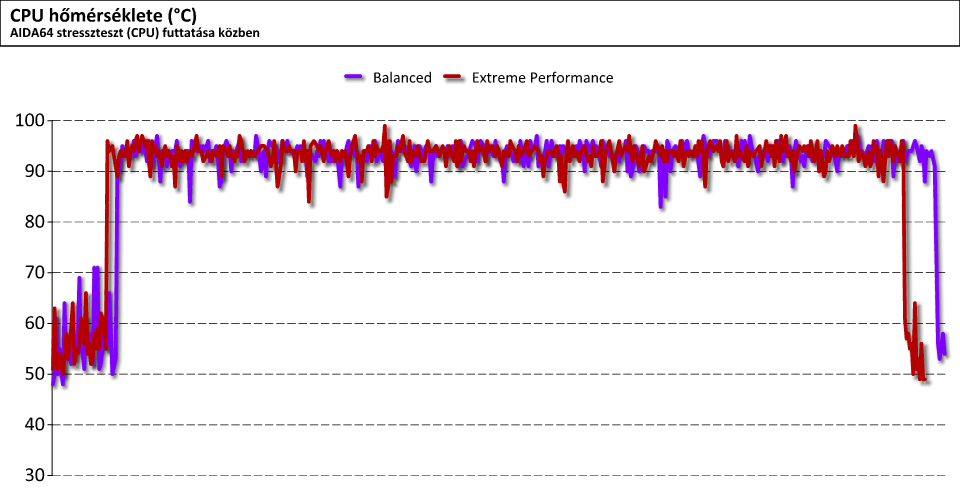Click the Extreme Performance legend label
This screenshot has height=500, width=960.
tap(542, 78)
